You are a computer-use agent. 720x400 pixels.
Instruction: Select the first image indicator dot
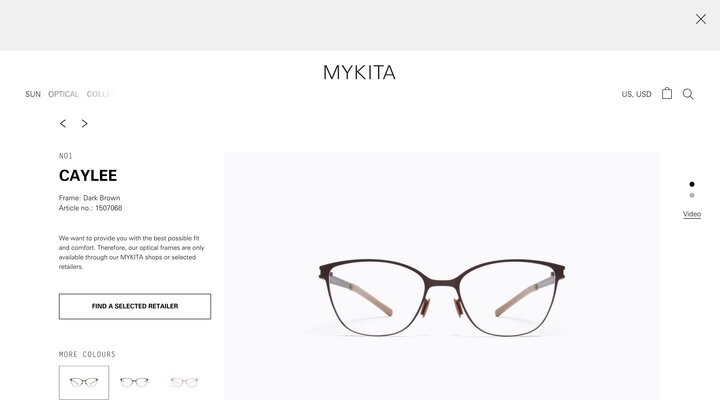692,184
